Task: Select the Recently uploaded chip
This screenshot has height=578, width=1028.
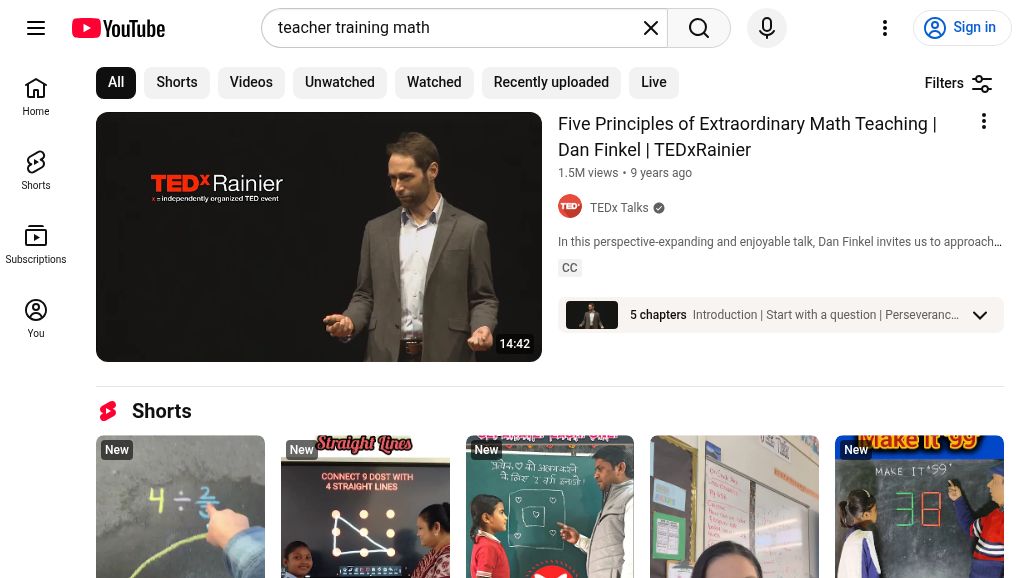Action: coord(551,83)
